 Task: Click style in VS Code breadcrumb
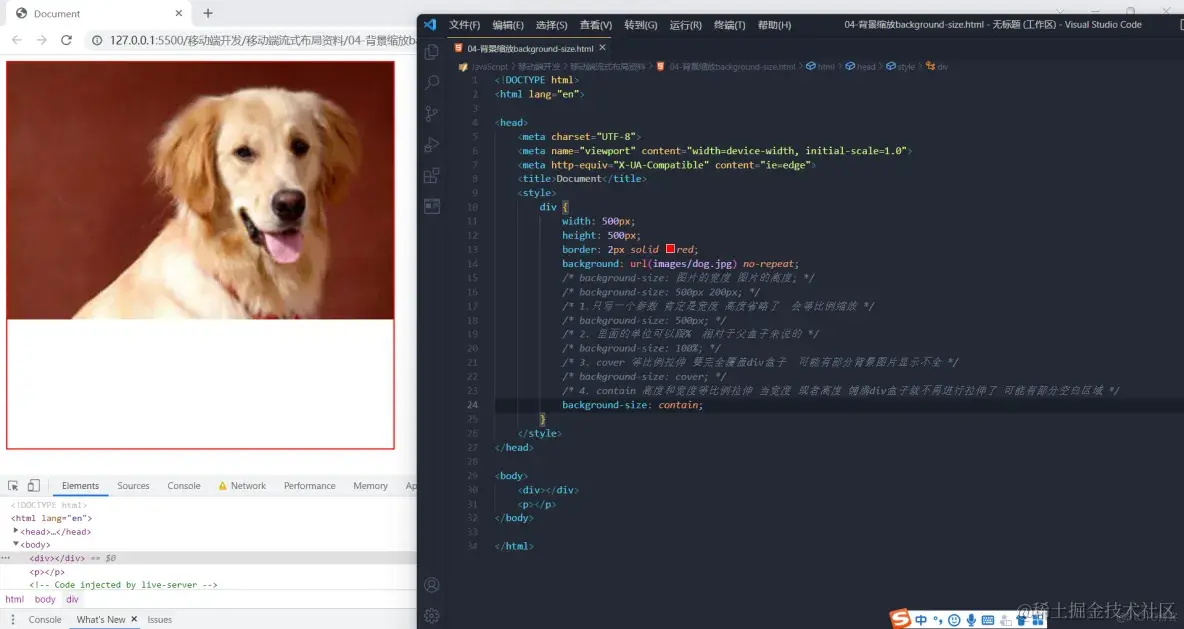(x=901, y=66)
